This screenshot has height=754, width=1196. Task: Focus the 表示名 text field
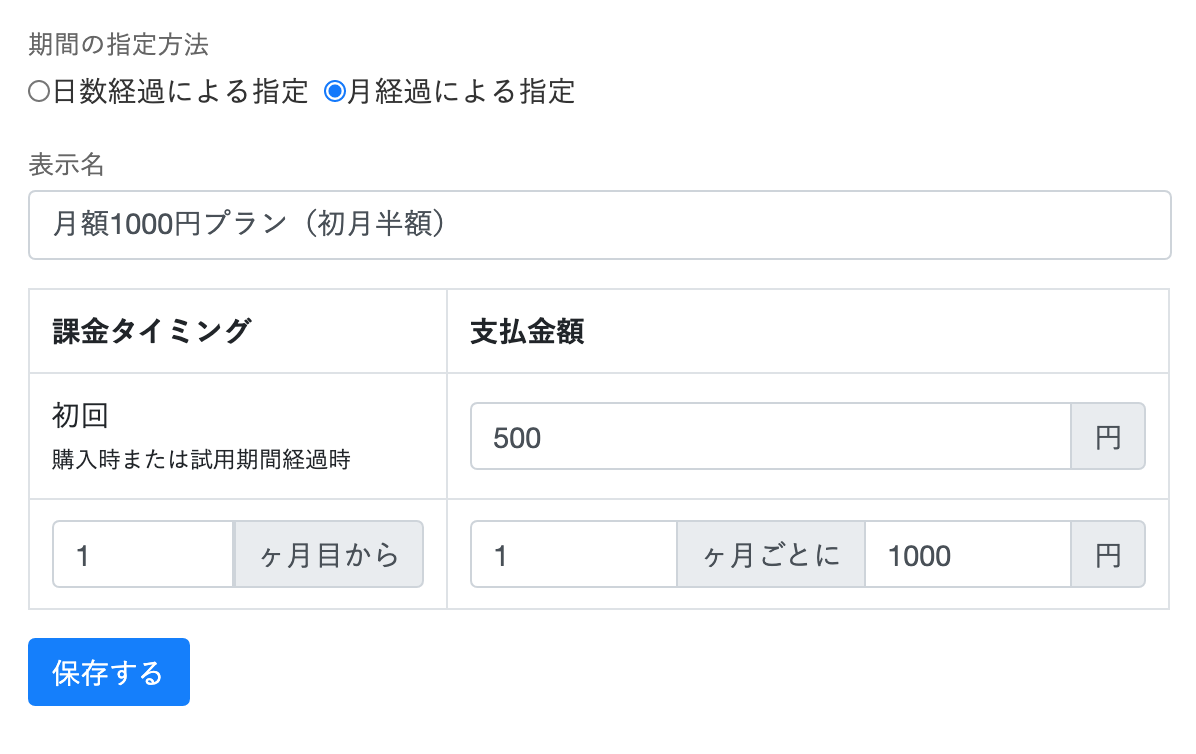pos(599,225)
